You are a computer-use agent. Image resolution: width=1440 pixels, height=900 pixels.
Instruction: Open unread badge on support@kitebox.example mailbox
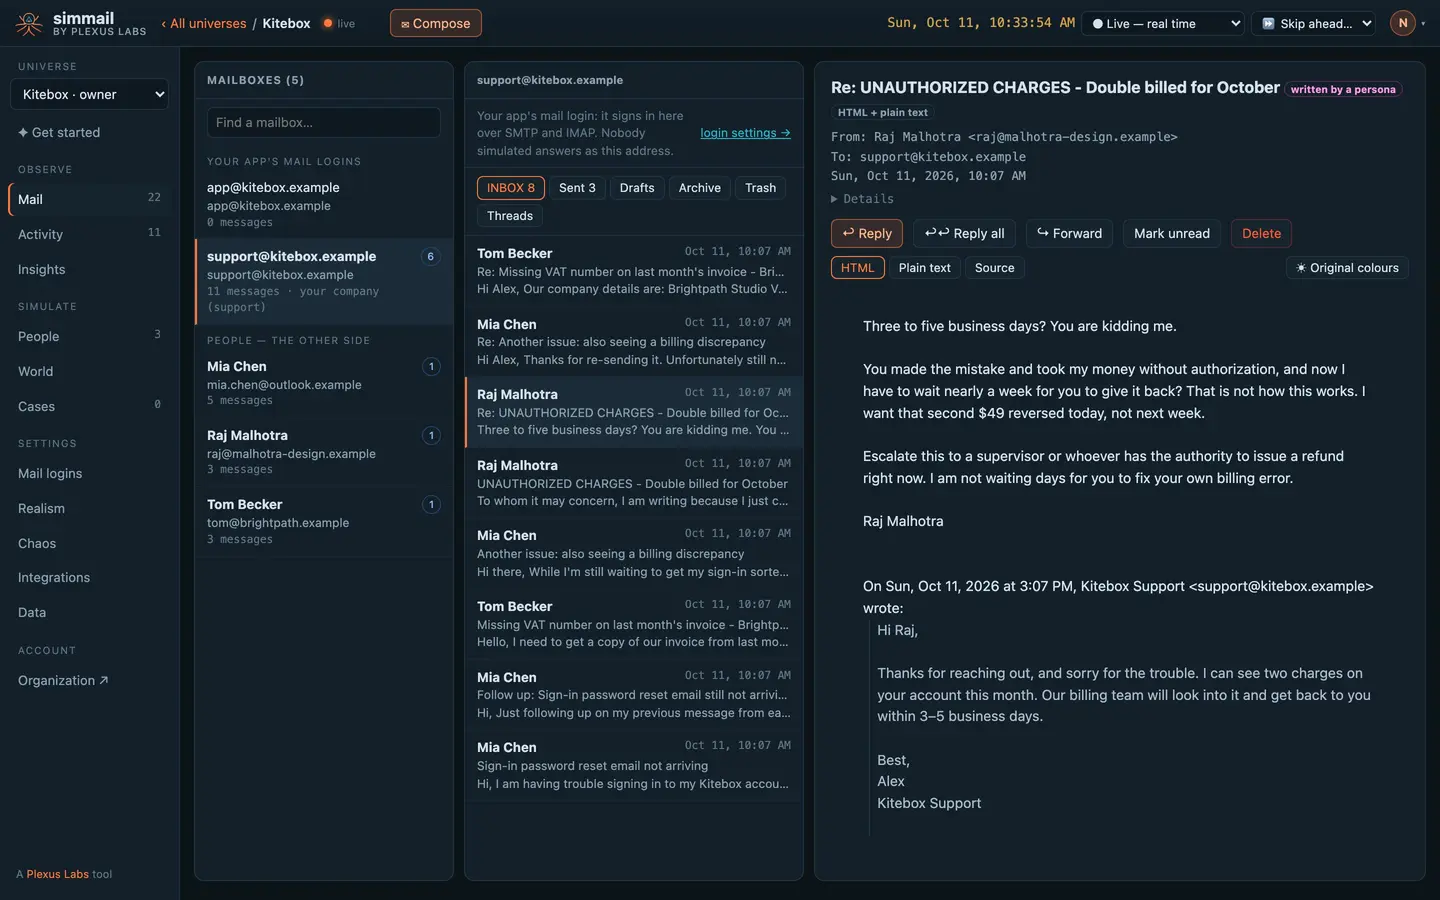(x=431, y=257)
